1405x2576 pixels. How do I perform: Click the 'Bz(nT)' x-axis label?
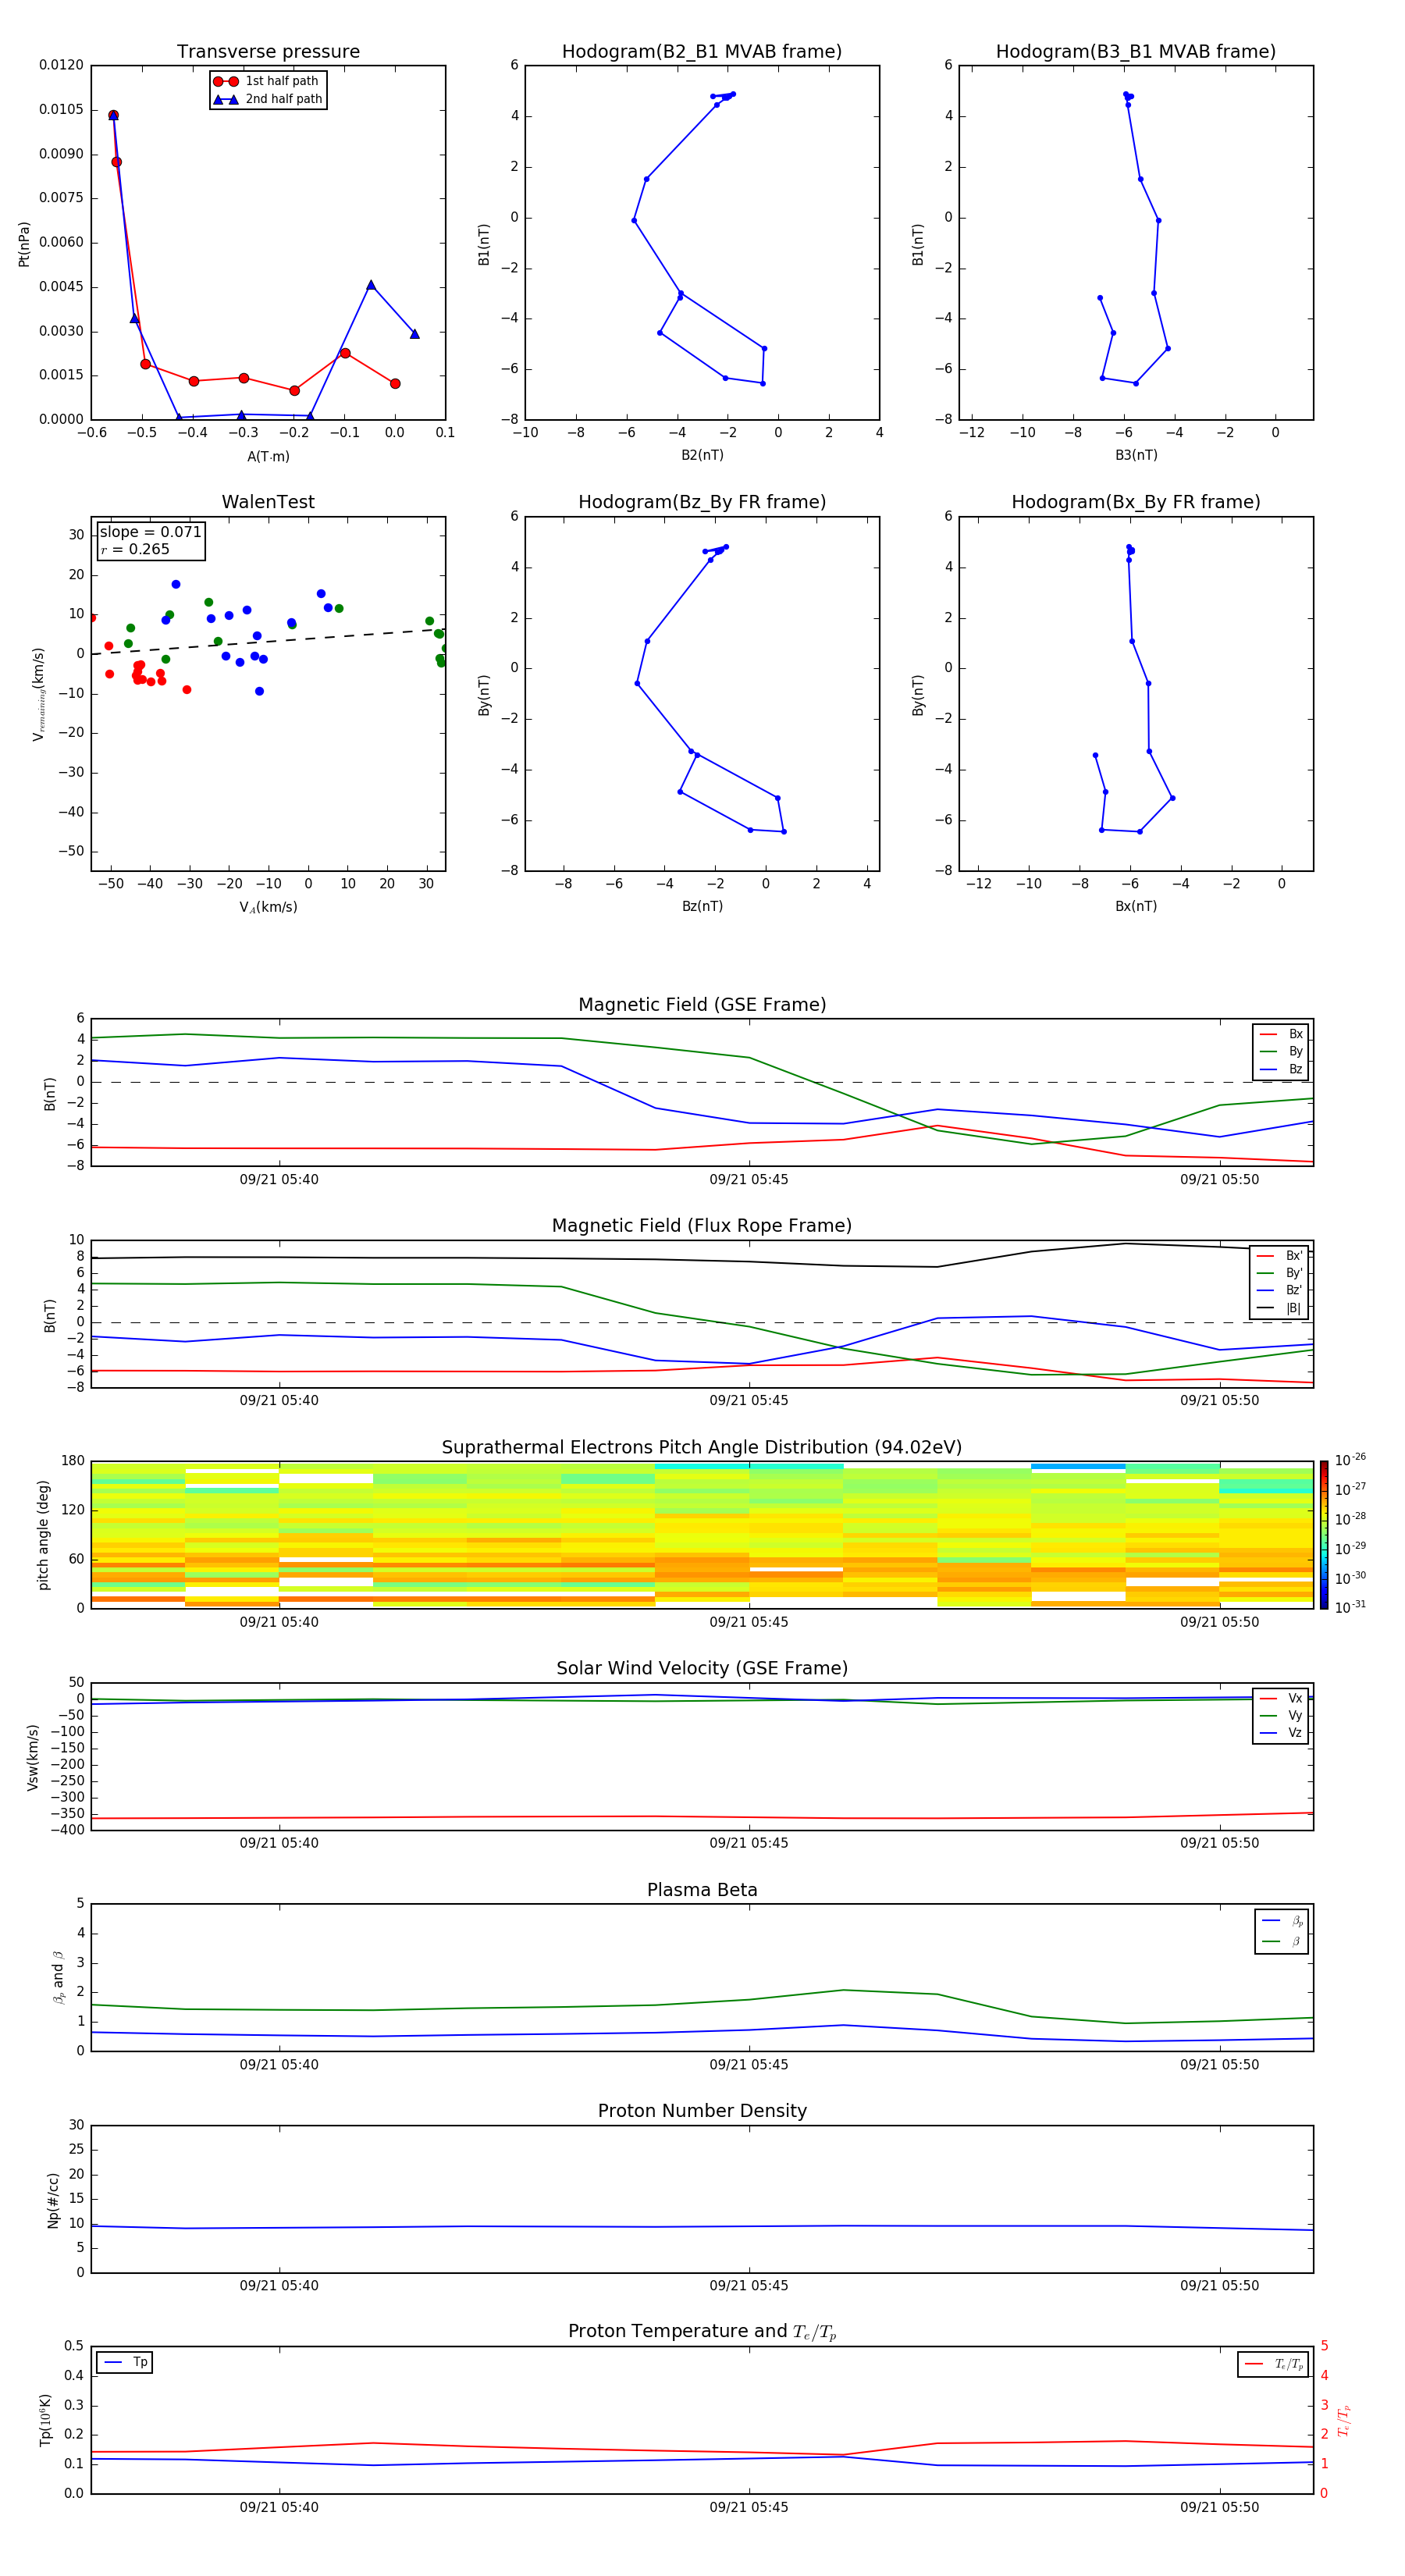tap(702, 906)
